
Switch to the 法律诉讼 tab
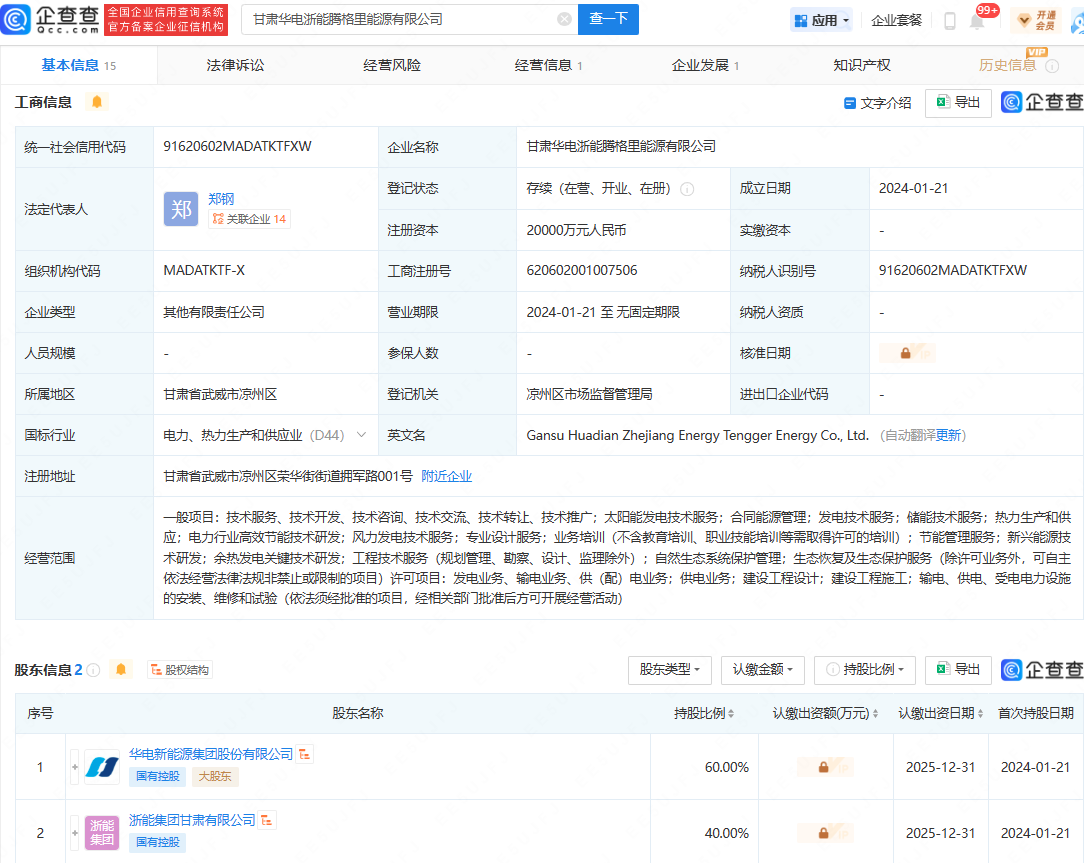click(x=235, y=65)
